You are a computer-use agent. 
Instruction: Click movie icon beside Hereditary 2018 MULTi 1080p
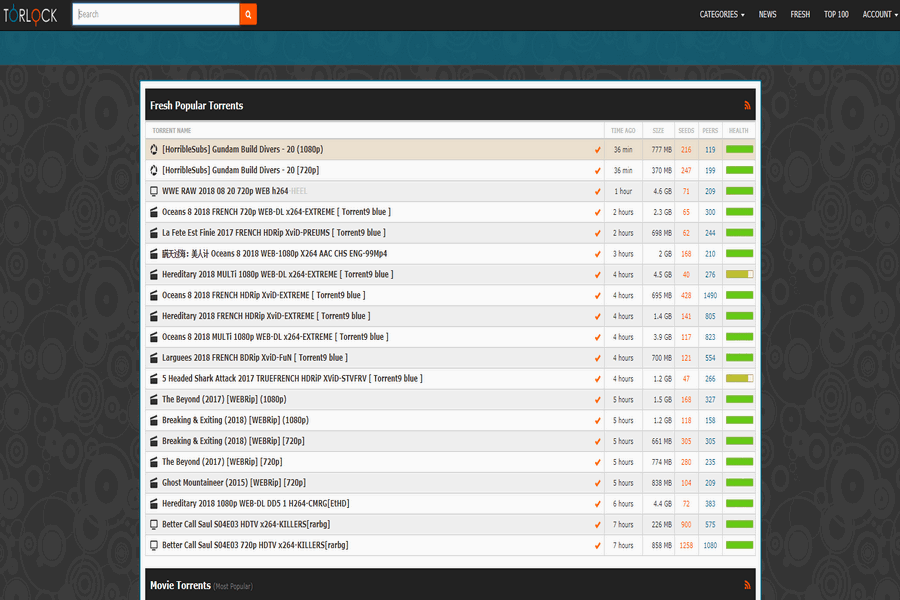154,274
